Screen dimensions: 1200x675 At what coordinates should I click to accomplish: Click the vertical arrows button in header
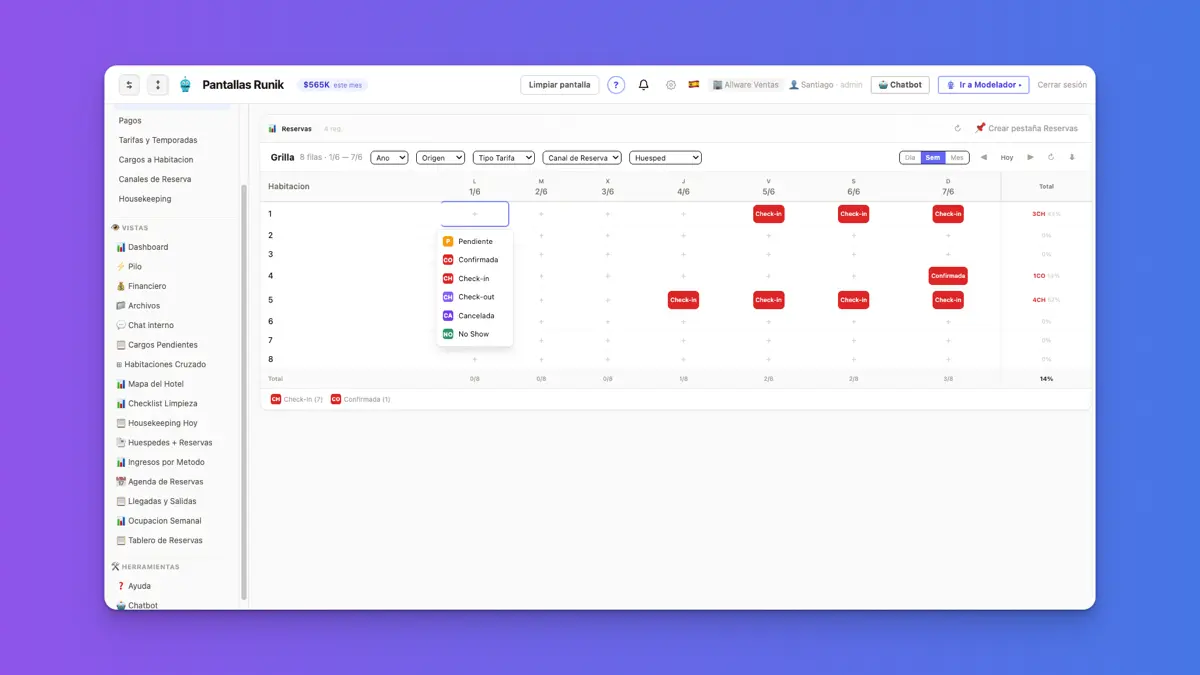158,85
